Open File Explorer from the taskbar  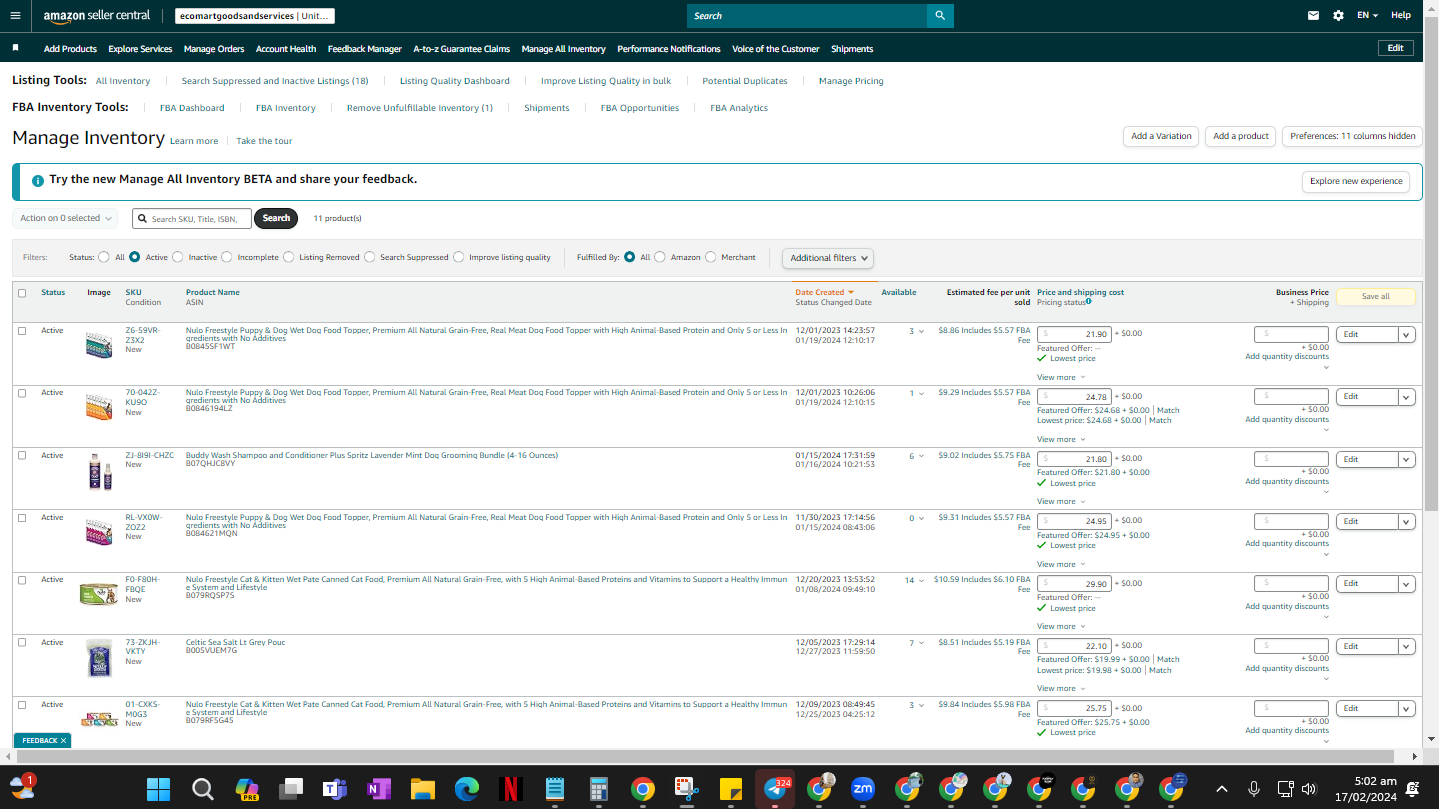[x=422, y=789]
